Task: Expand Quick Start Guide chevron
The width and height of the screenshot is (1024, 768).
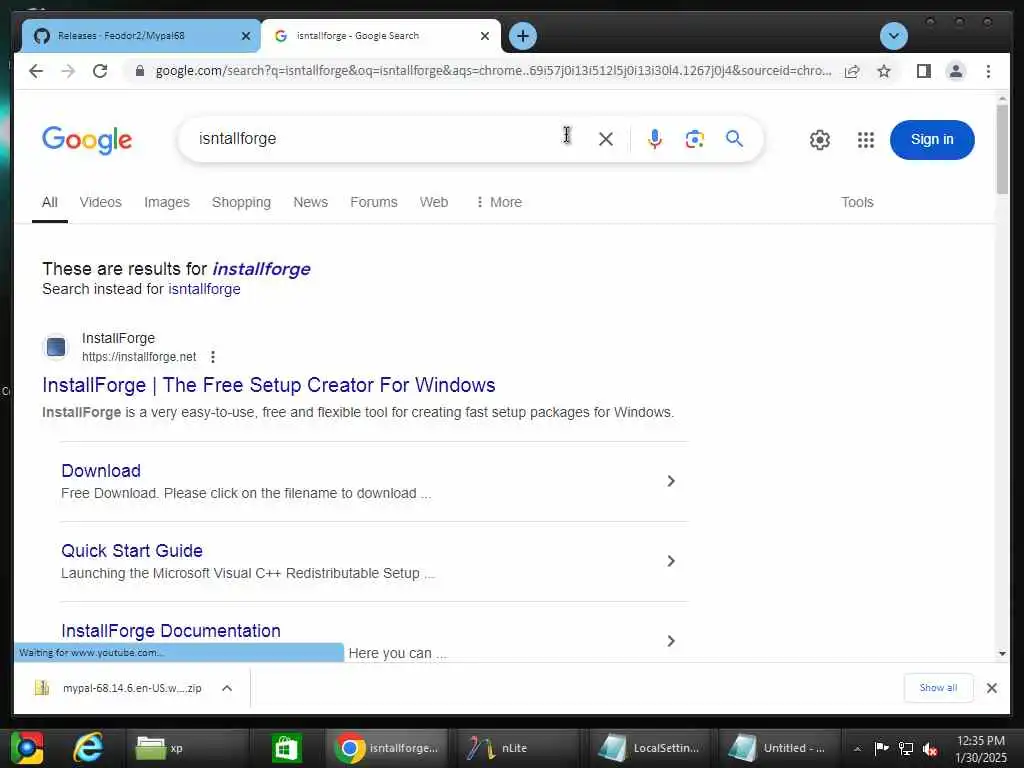Action: (x=671, y=561)
